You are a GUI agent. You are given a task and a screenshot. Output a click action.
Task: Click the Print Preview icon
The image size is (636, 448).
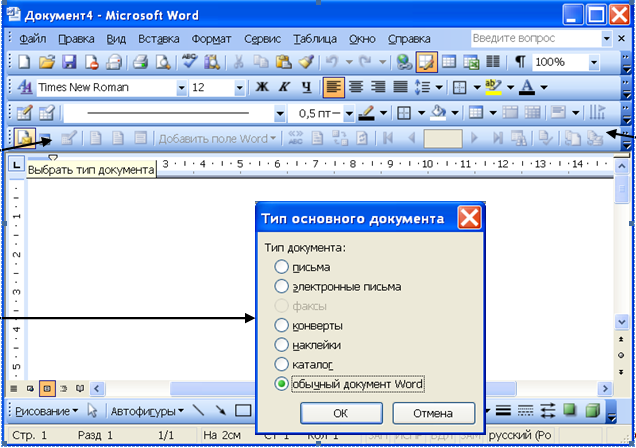pyautogui.click(x=162, y=62)
